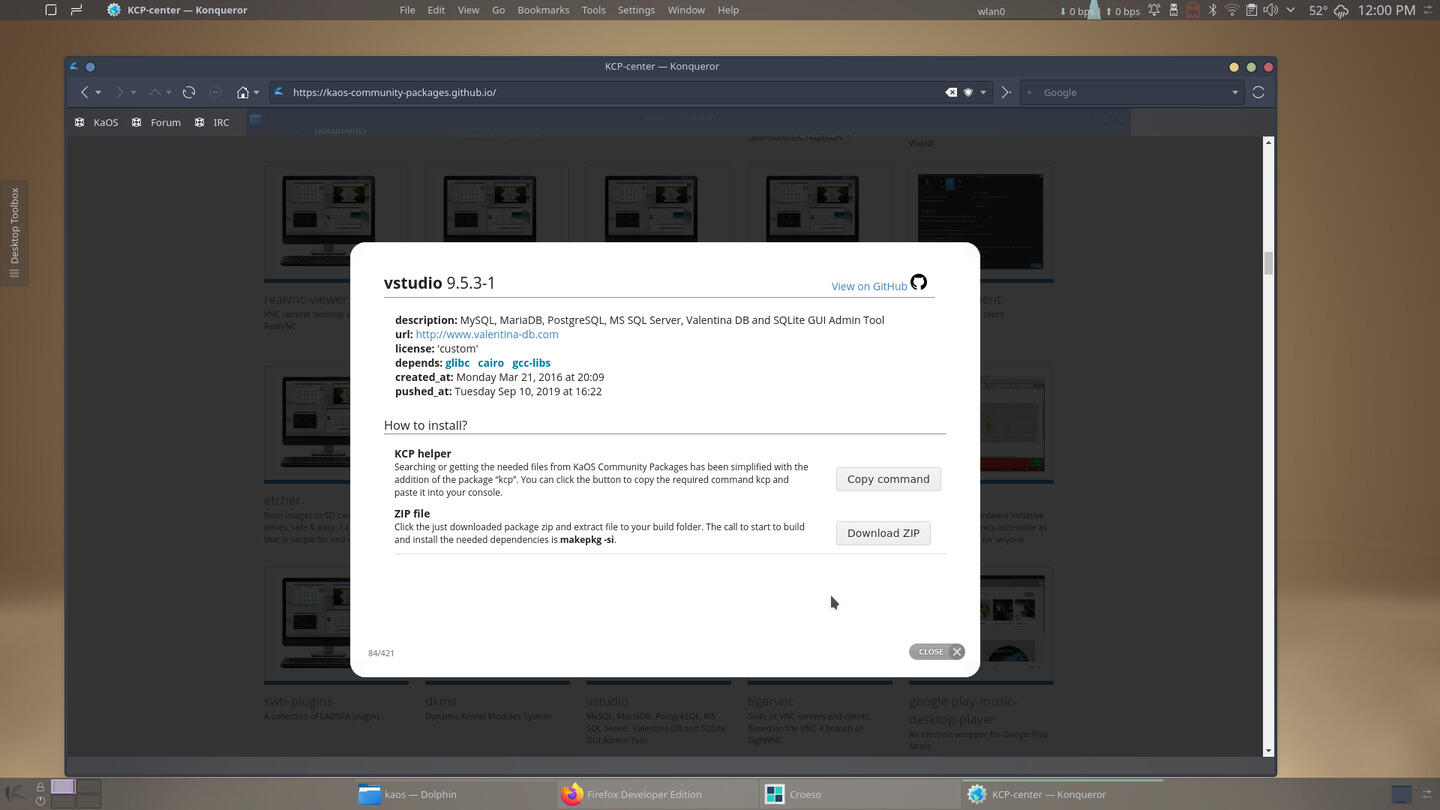Switch to Firefox Developer Edition in taskbar
Viewport: 1440px width, 810px height.
pos(657,794)
